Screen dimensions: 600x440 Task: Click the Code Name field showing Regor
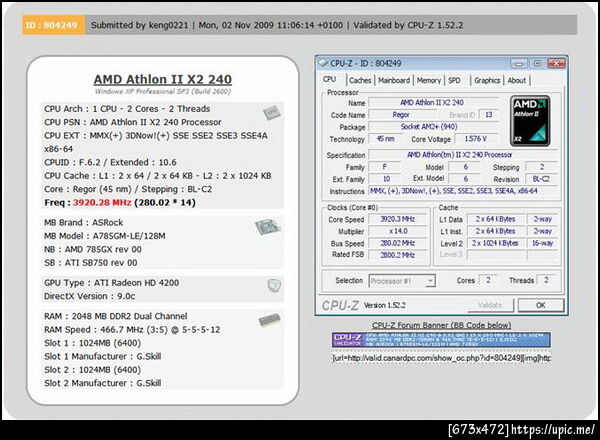tap(401, 115)
